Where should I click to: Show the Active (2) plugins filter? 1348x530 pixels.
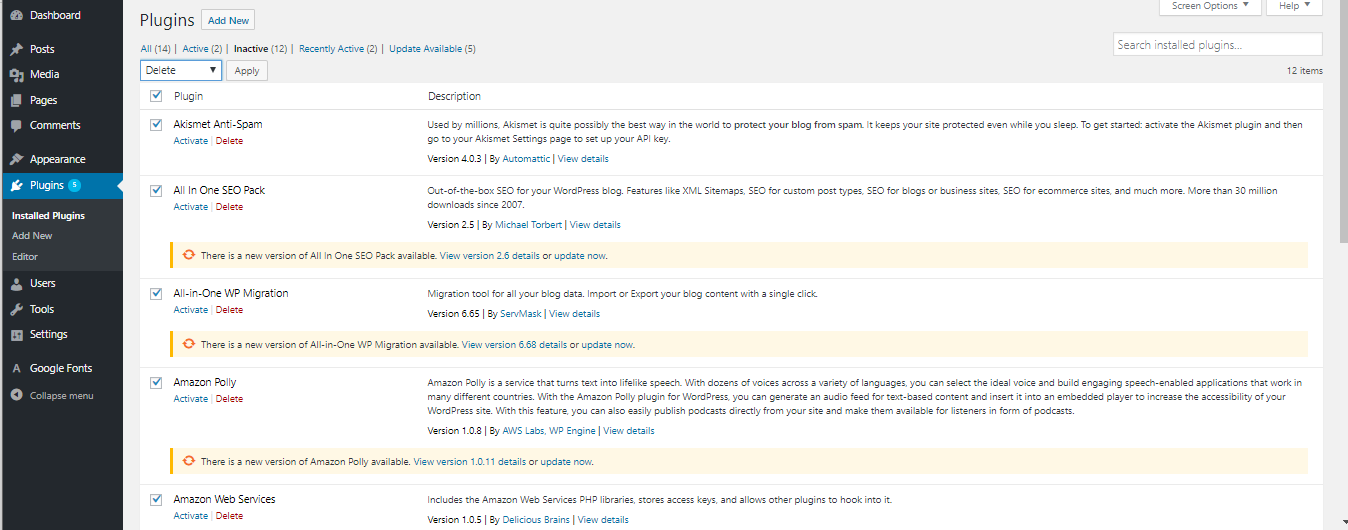202,49
